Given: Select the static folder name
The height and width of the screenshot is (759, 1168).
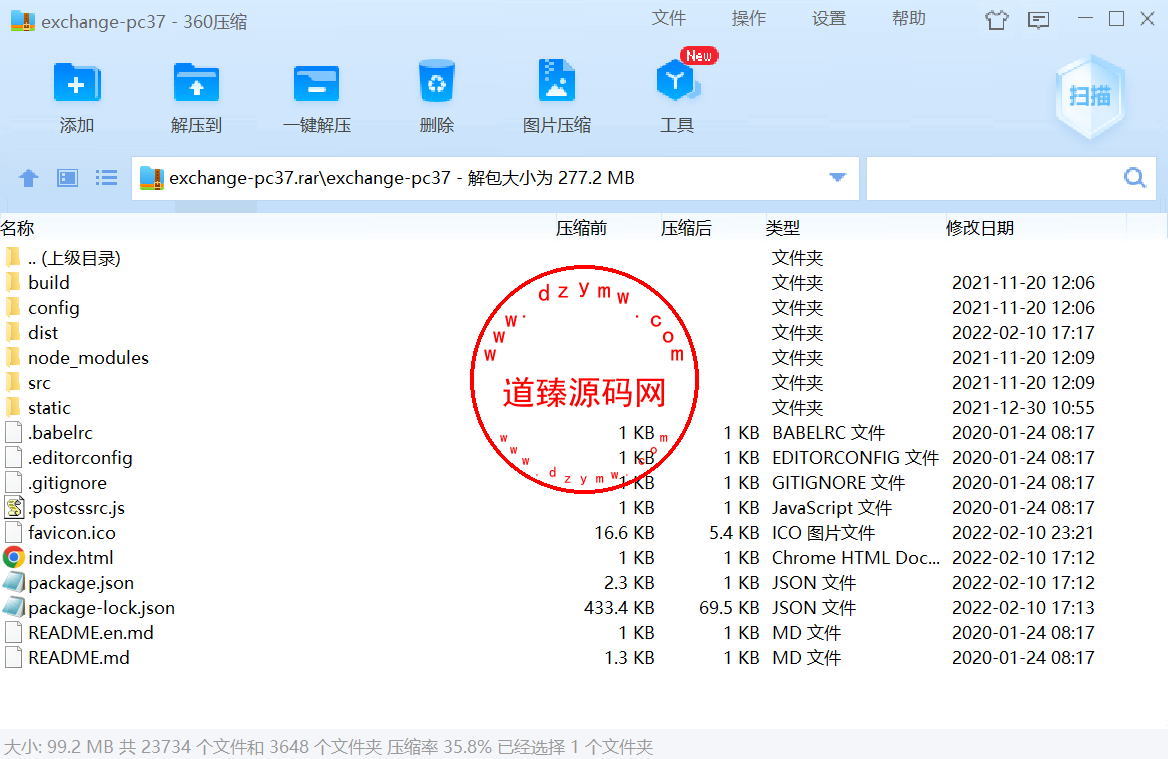Looking at the screenshot, I should [x=49, y=407].
